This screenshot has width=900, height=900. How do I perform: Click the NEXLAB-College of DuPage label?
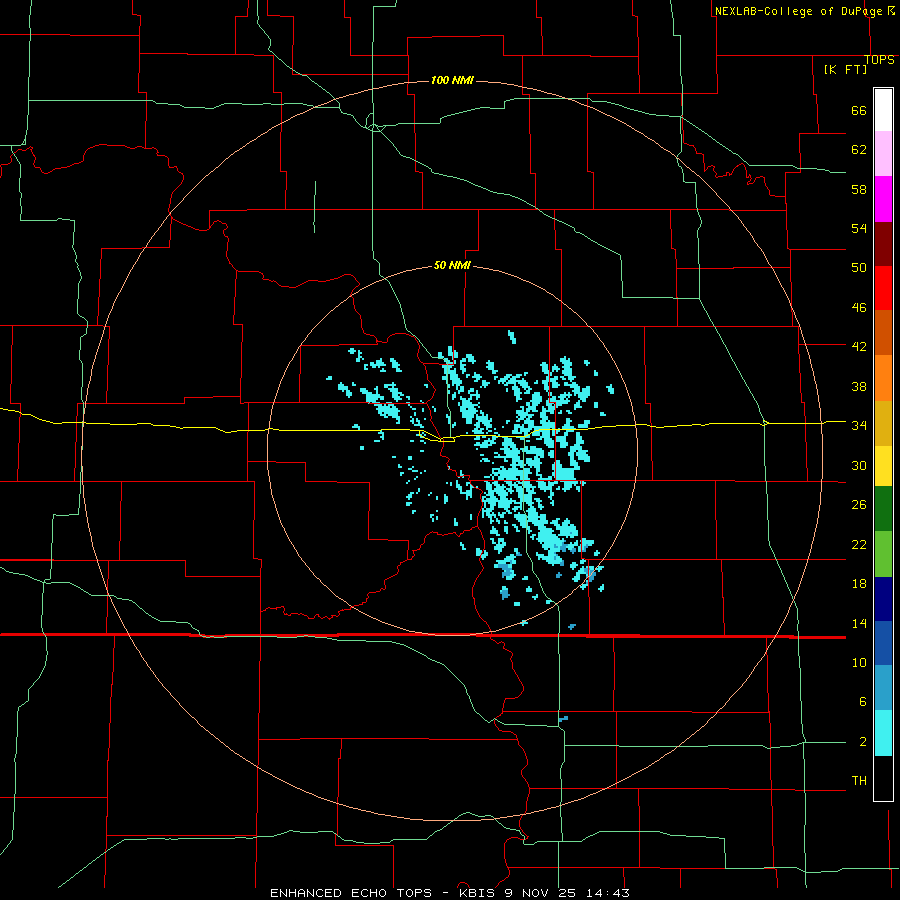click(798, 11)
